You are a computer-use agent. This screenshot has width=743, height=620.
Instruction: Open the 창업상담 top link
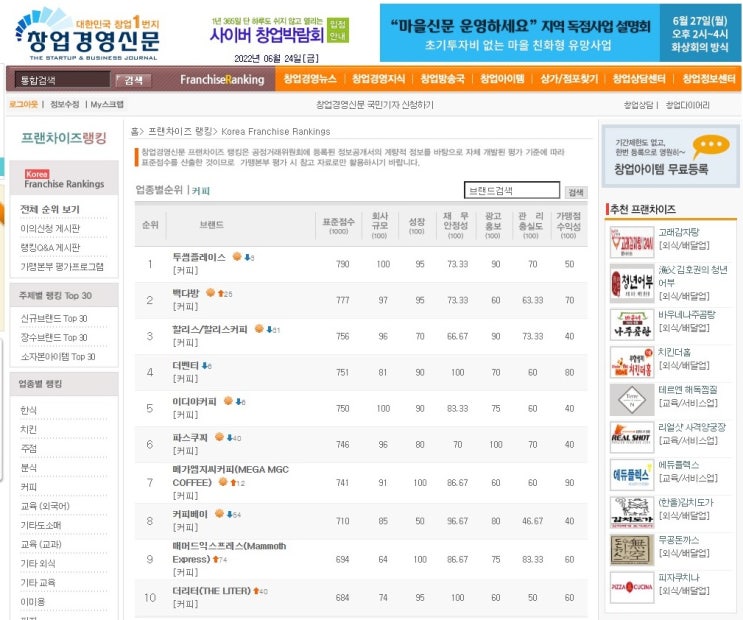tap(638, 105)
